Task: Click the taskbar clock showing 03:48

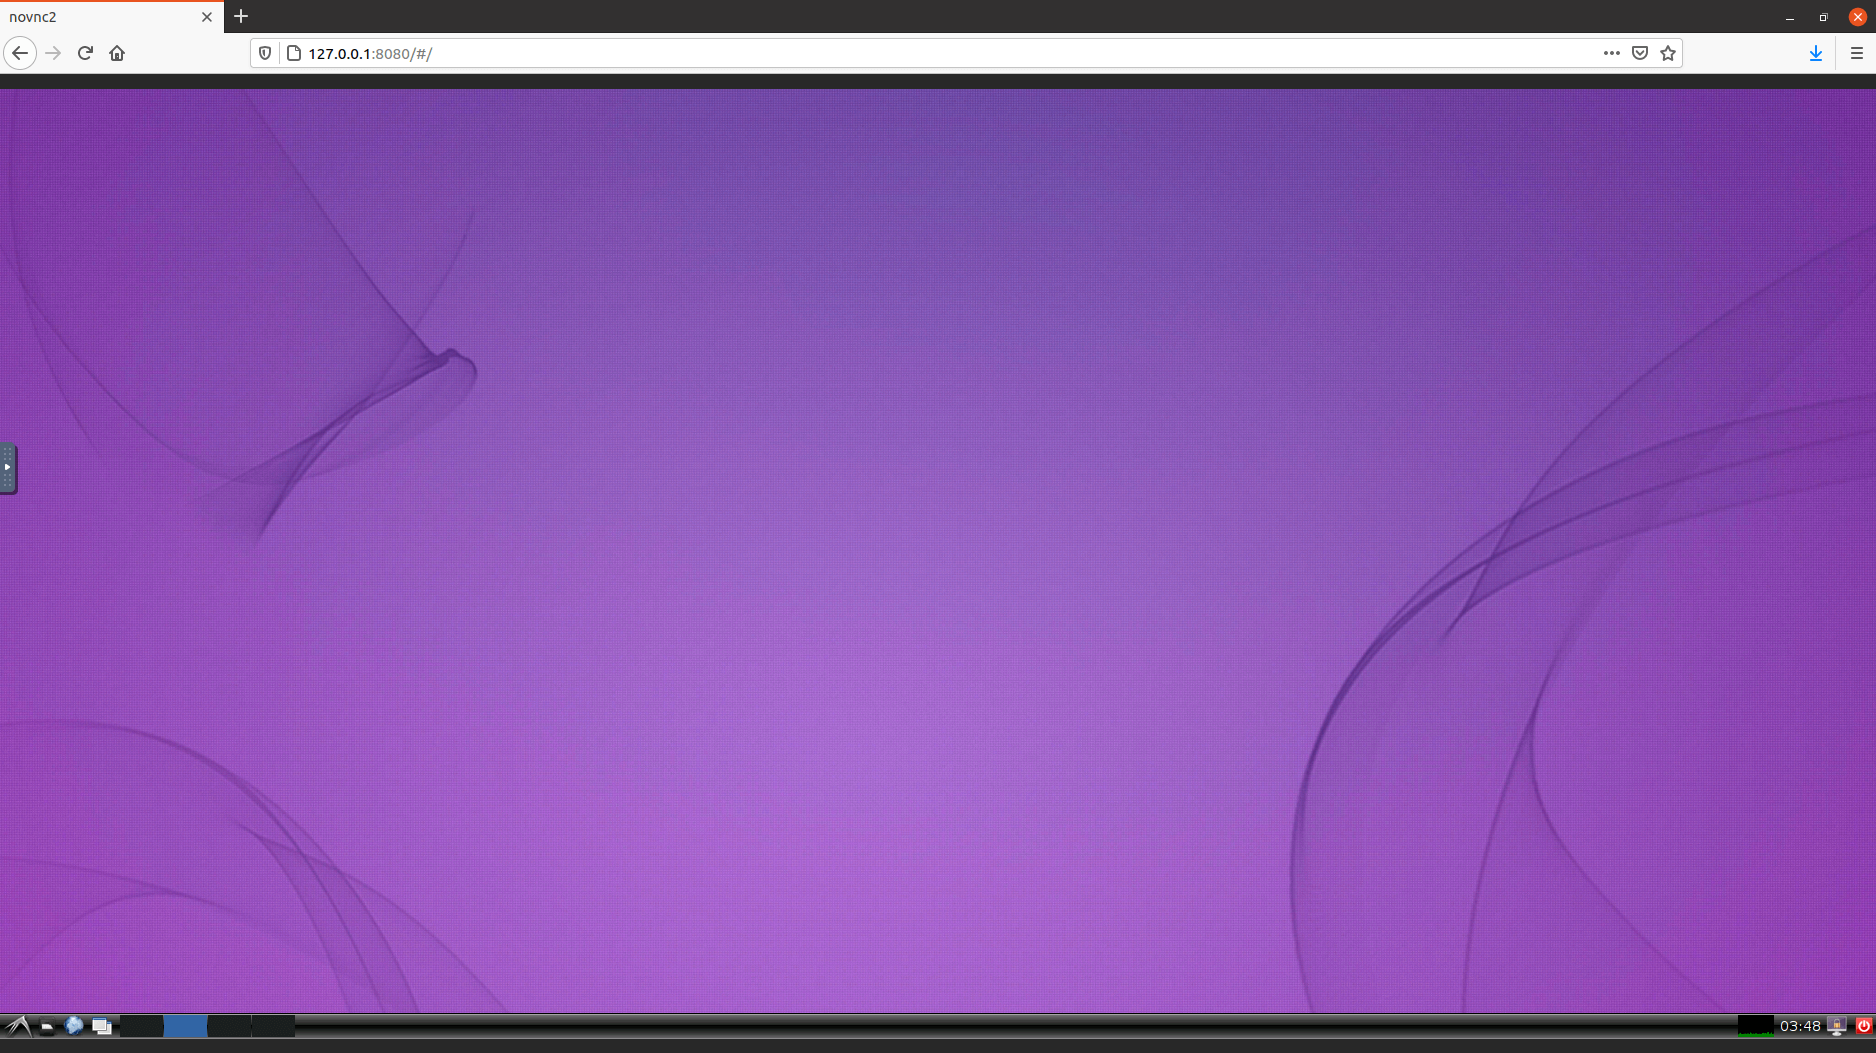Action: (1800, 1026)
